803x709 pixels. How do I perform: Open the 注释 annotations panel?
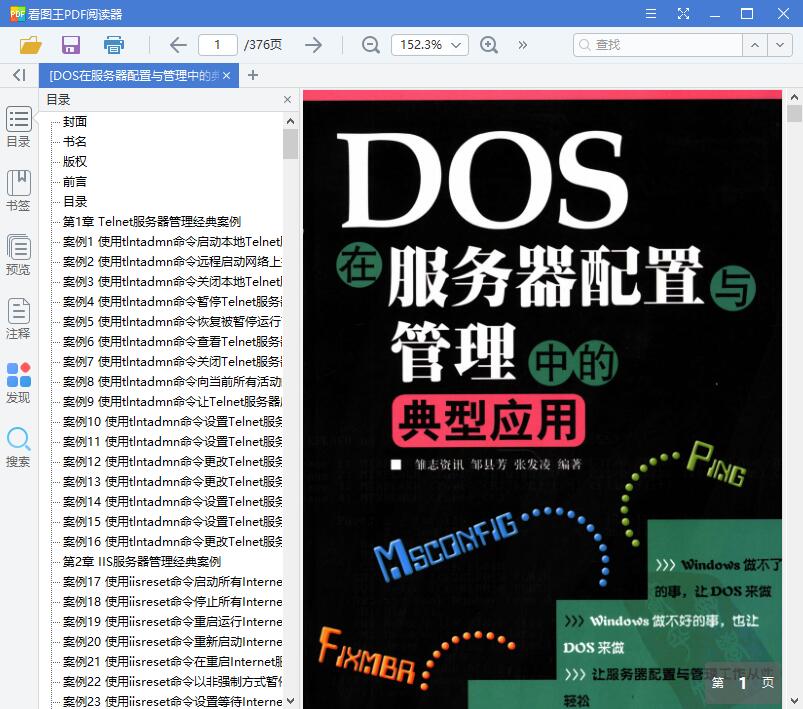(18, 319)
